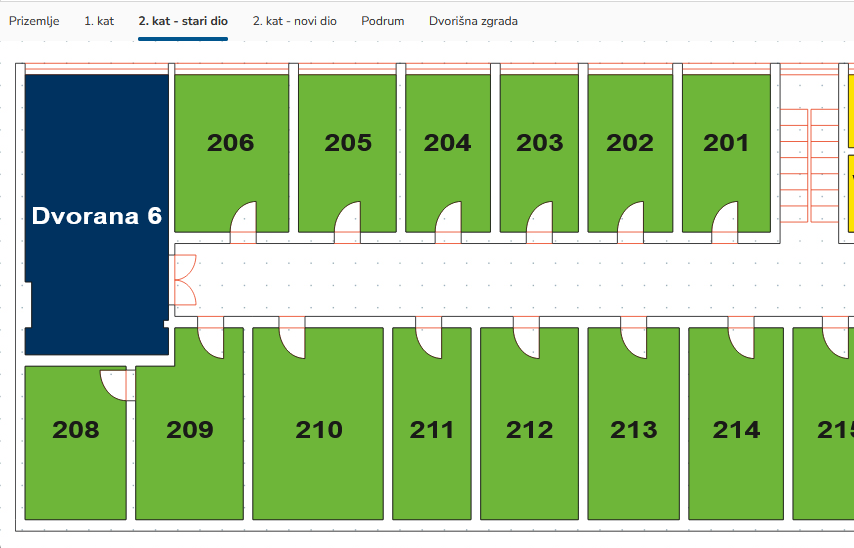Select the blue Dvorana 6 hall
The image size is (854, 548).
(95, 215)
